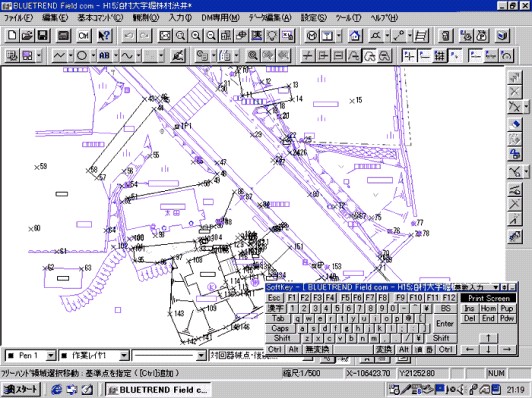Open the Pen 1 dropdown
The width and height of the screenshot is (532, 398).
coord(51,356)
